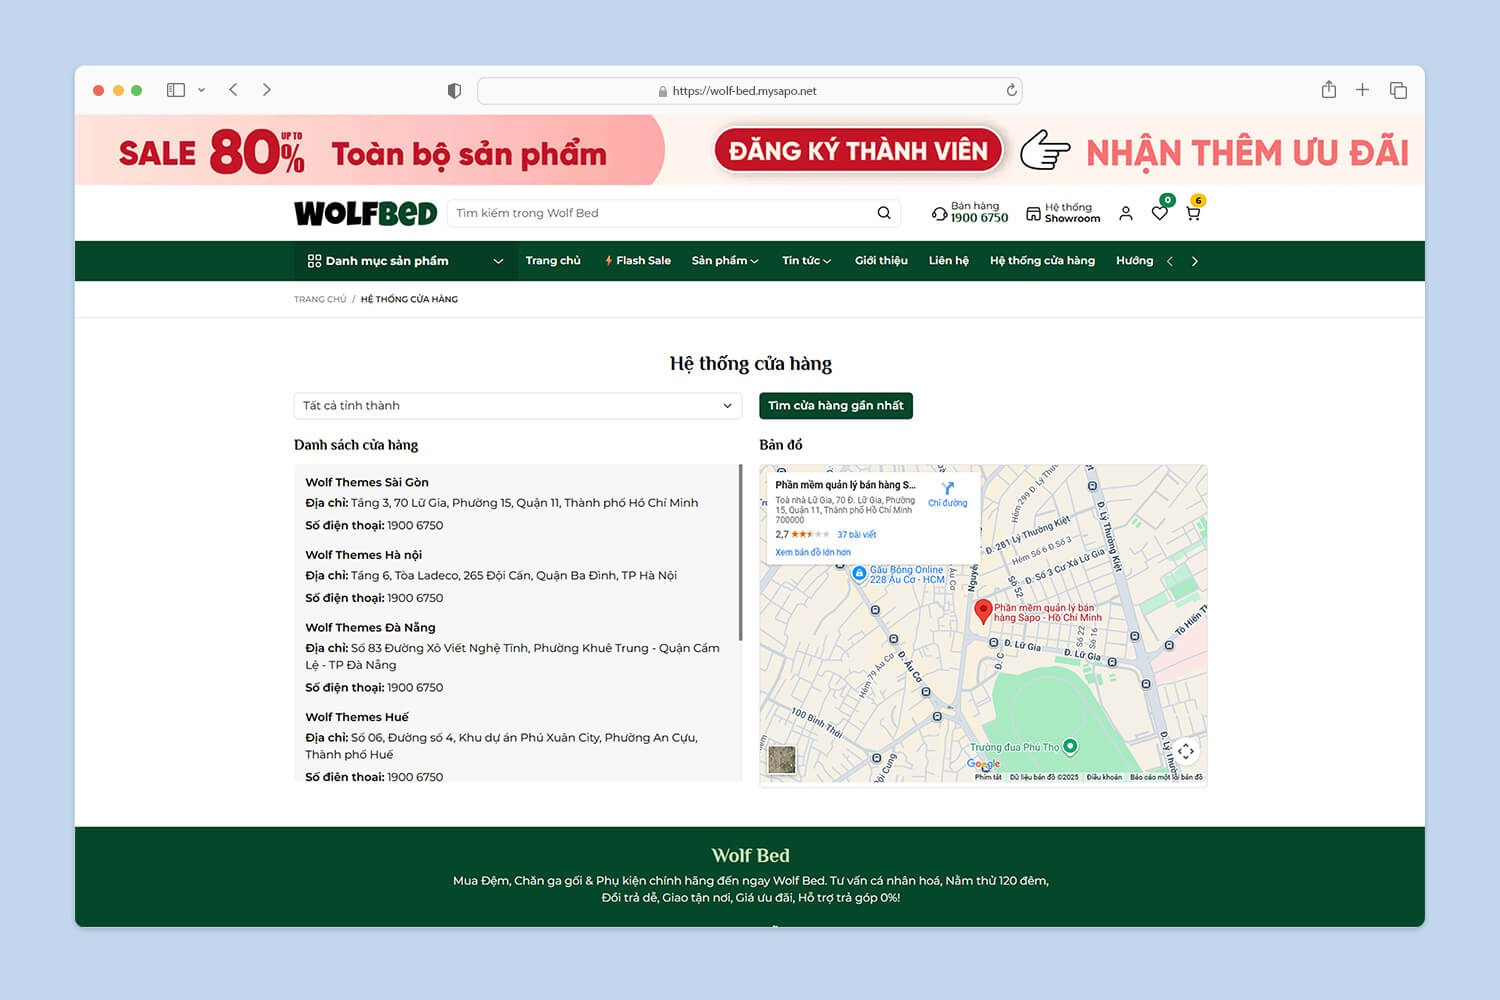Viewport: 1500px width, 1000px height.
Task: Click the ĐĂNG KÝ THÀNH VIÊN banner button
Action: (x=858, y=150)
